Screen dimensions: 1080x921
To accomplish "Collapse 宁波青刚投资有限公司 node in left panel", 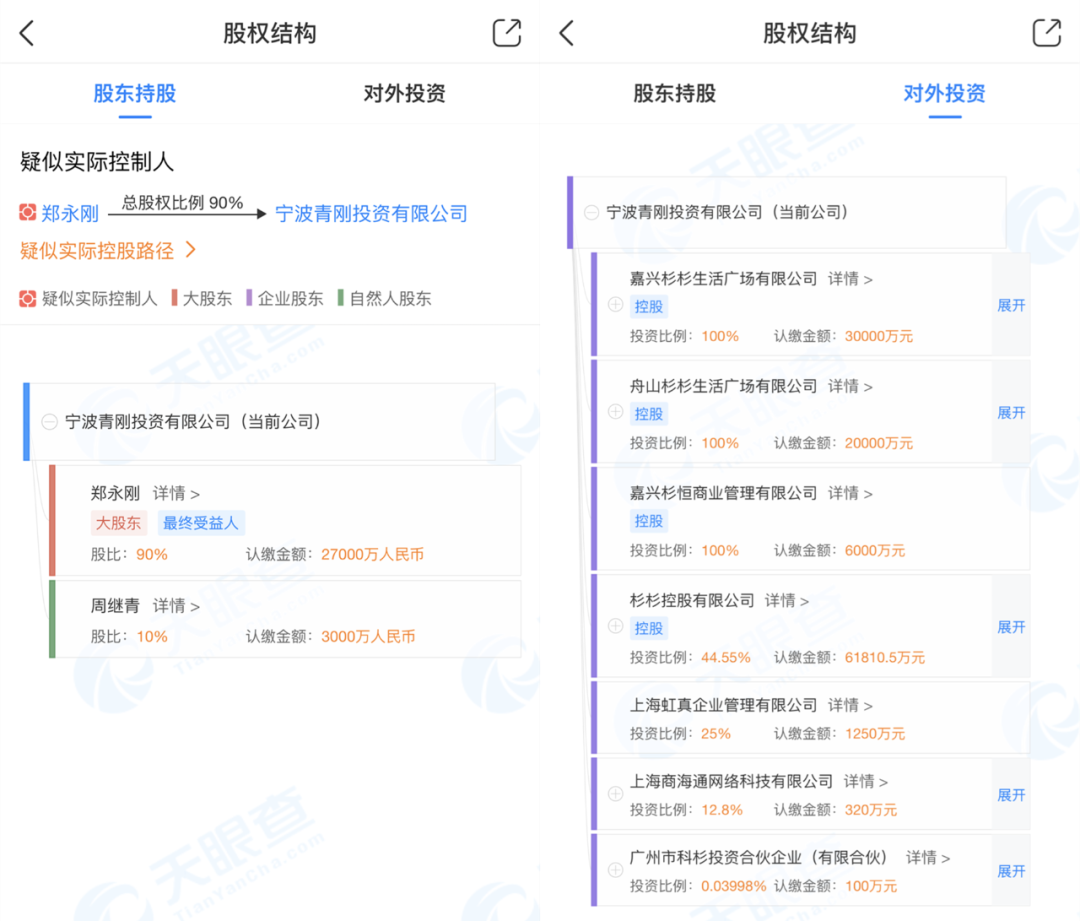I will click(50, 422).
